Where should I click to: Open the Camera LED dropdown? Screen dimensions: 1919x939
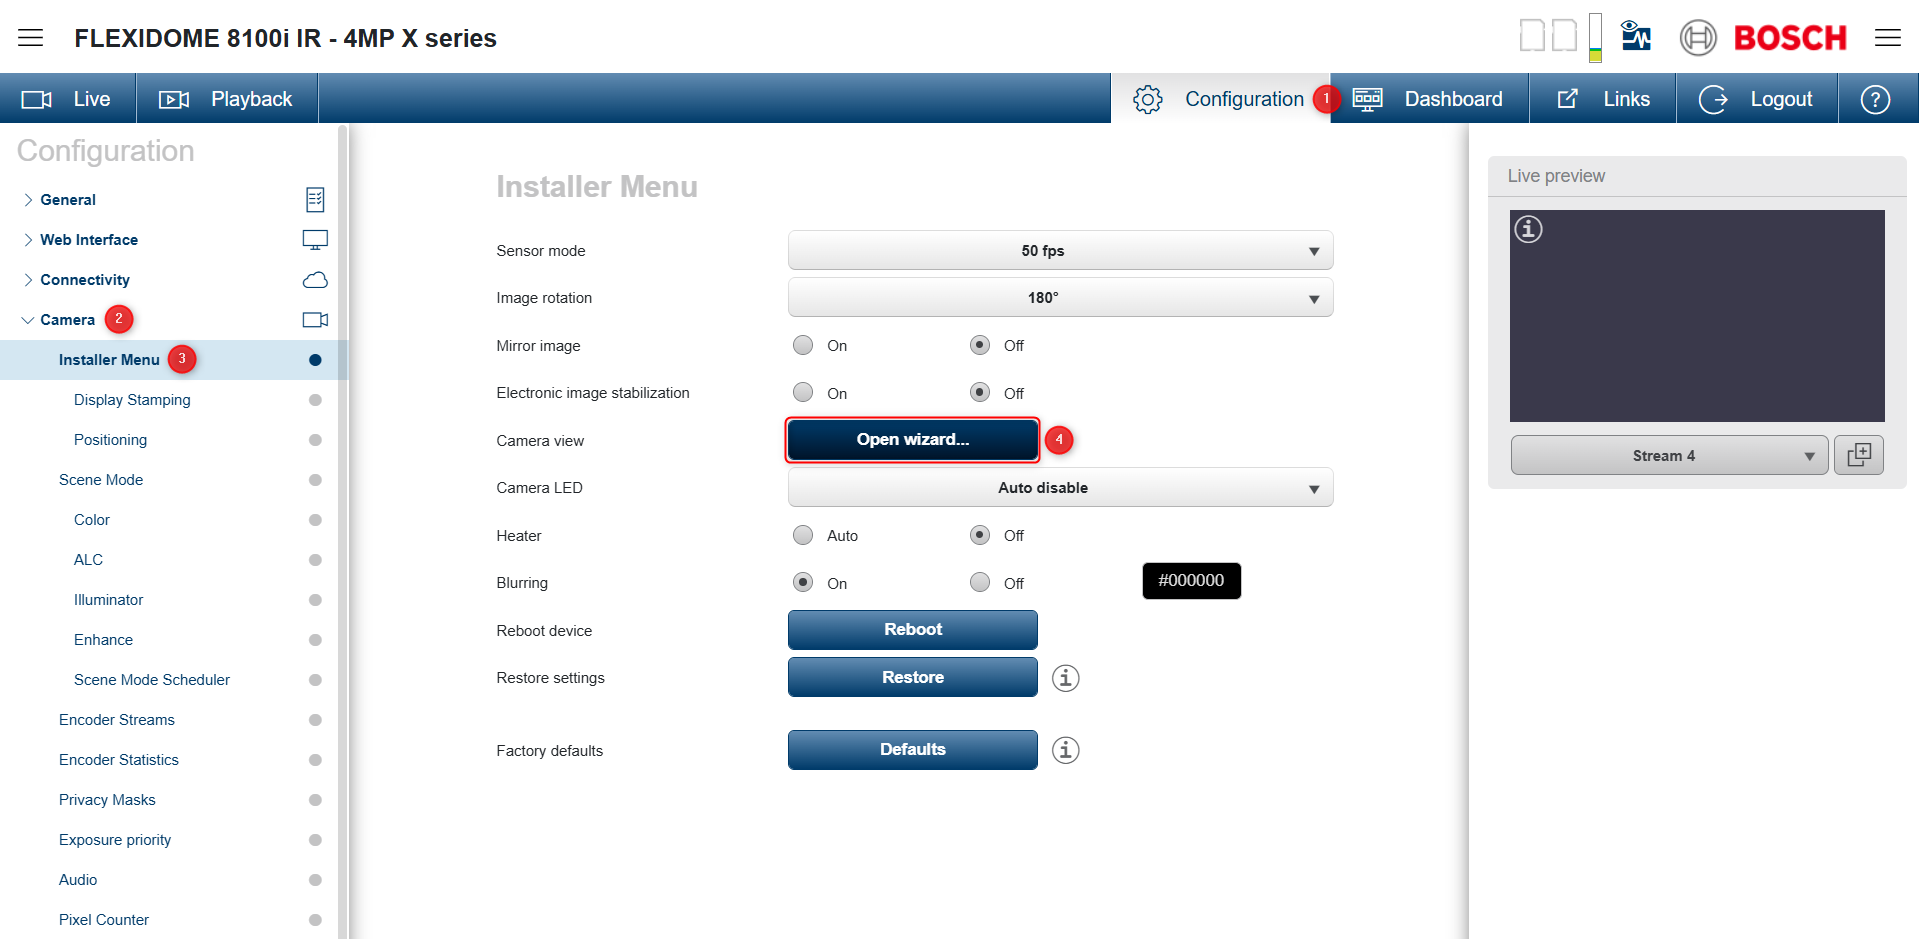coord(1060,488)
